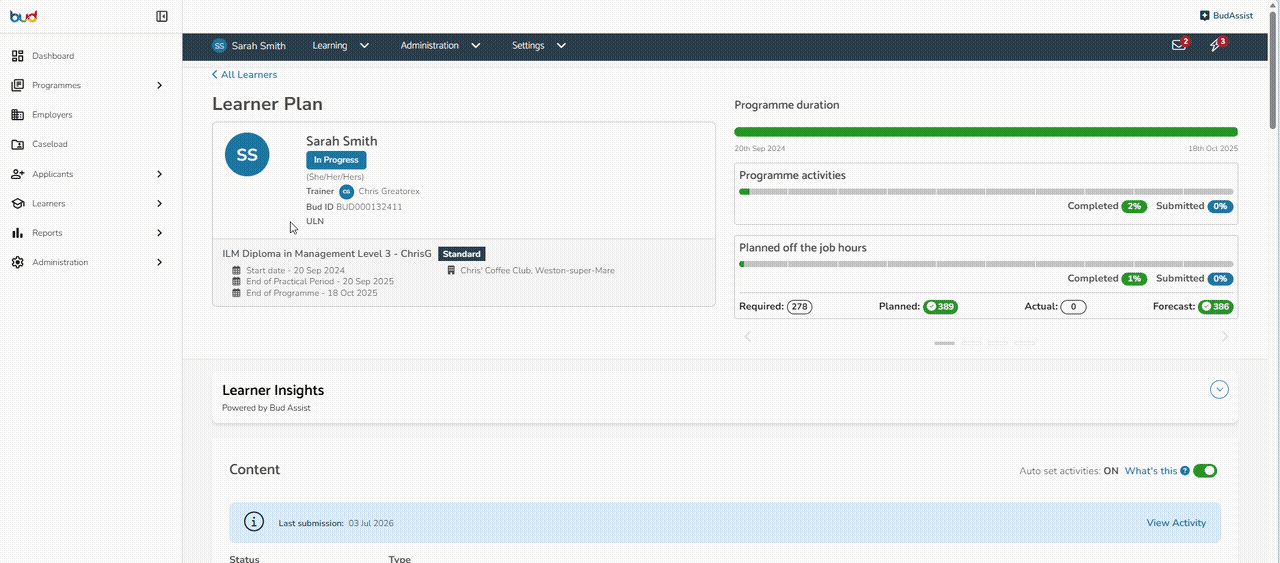Viewport: 1280px width, 563px height.
Task: Click the Reports bar chart icon
Action: (x=18, y=233)
